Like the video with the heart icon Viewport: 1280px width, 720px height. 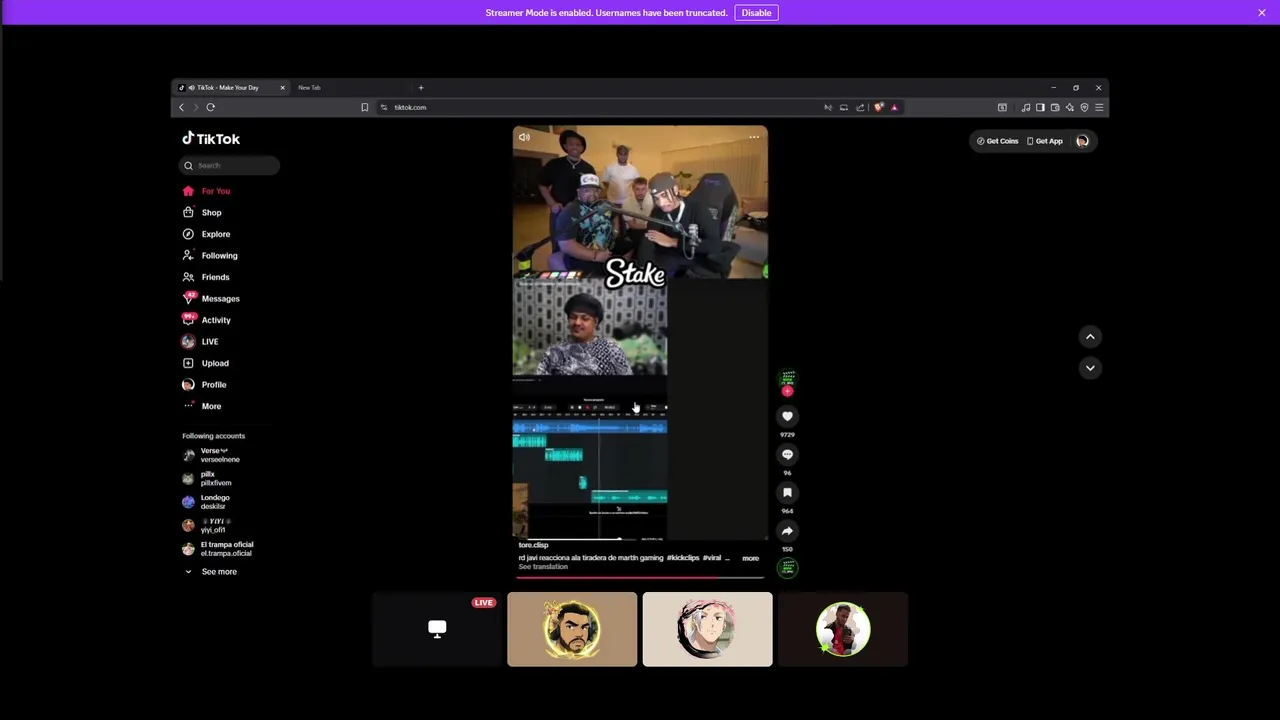787,416
